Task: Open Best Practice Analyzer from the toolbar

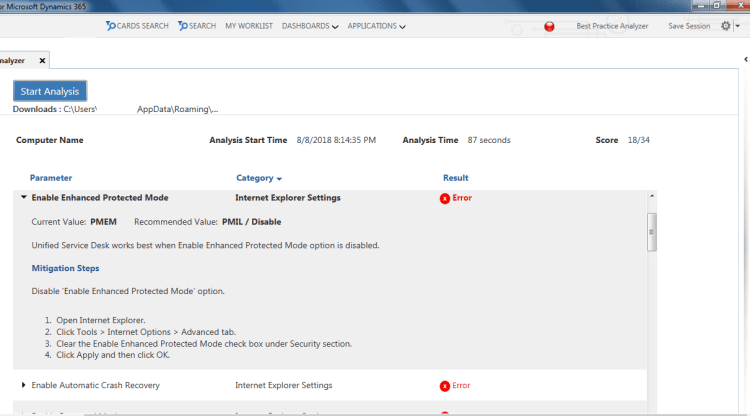Action: click(x=612, y=26)
